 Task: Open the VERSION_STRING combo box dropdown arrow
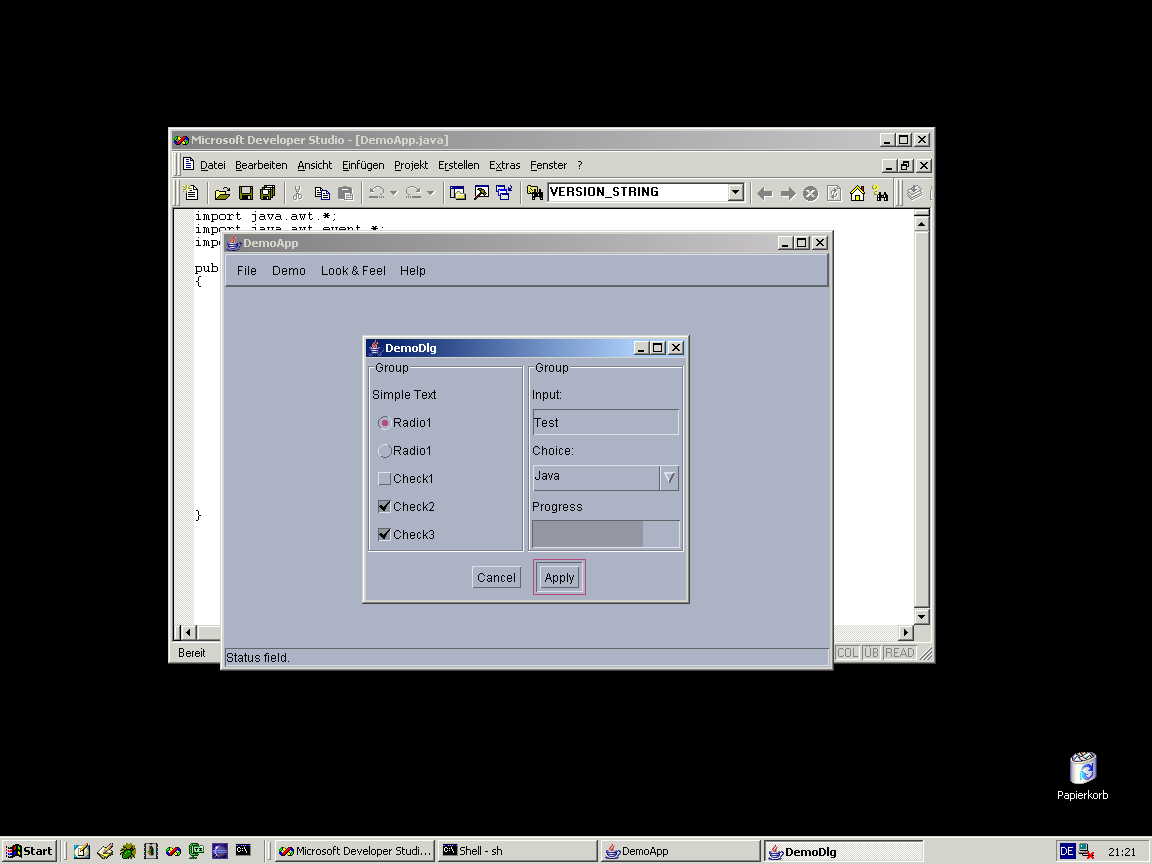point(736,193)
